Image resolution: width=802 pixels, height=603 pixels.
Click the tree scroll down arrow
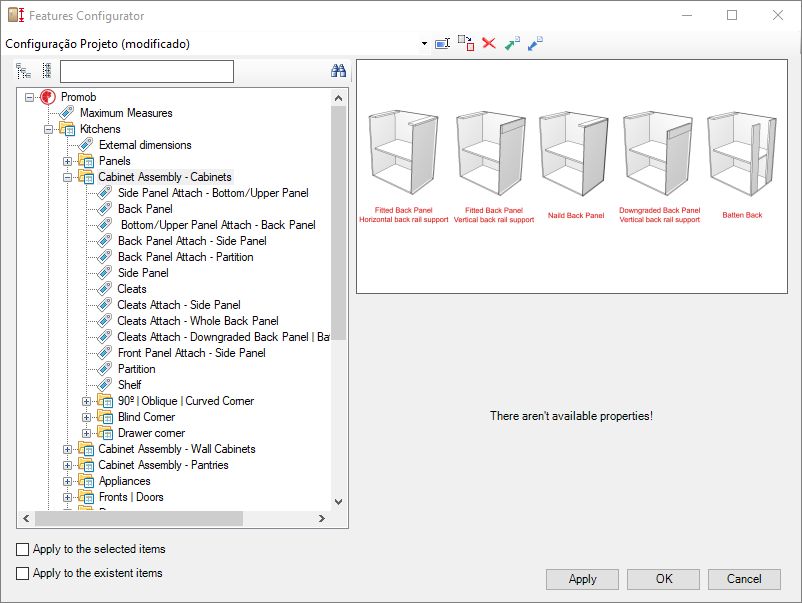(338, 502)
